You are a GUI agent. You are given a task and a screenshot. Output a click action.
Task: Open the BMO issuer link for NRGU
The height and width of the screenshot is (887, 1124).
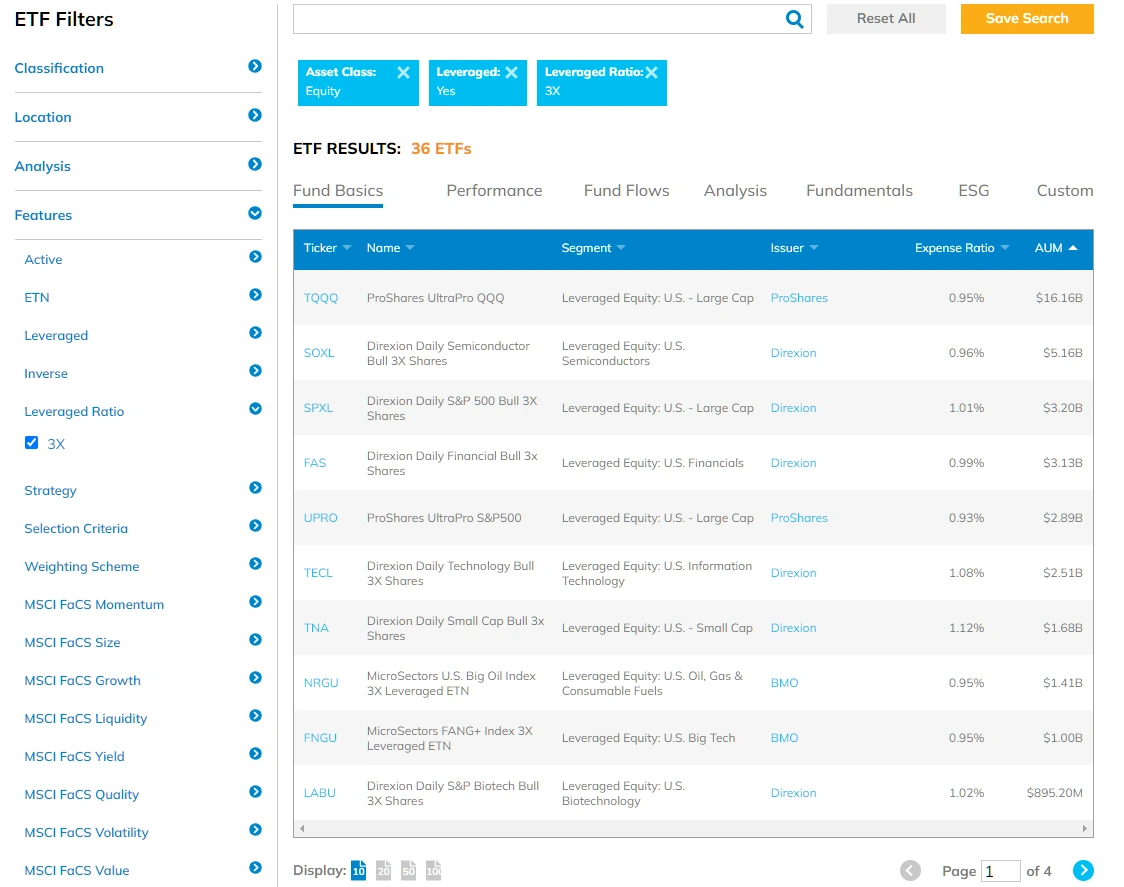point(784,683)
